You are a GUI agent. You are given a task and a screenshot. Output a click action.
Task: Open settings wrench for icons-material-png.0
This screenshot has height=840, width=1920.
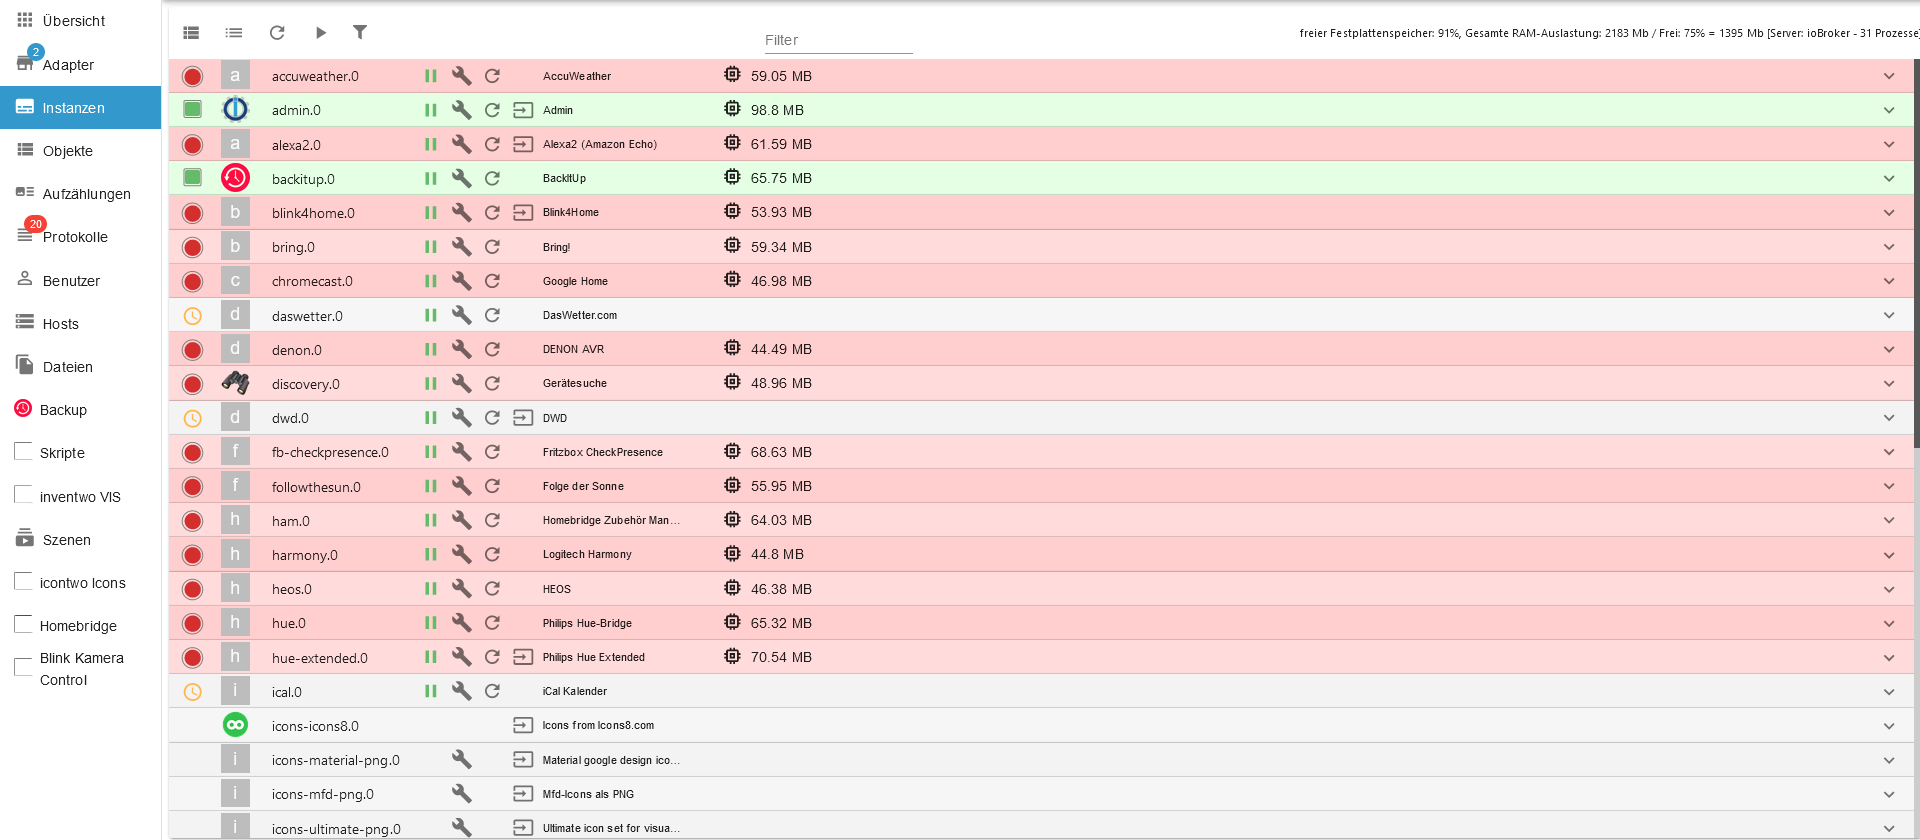point(461,759)
